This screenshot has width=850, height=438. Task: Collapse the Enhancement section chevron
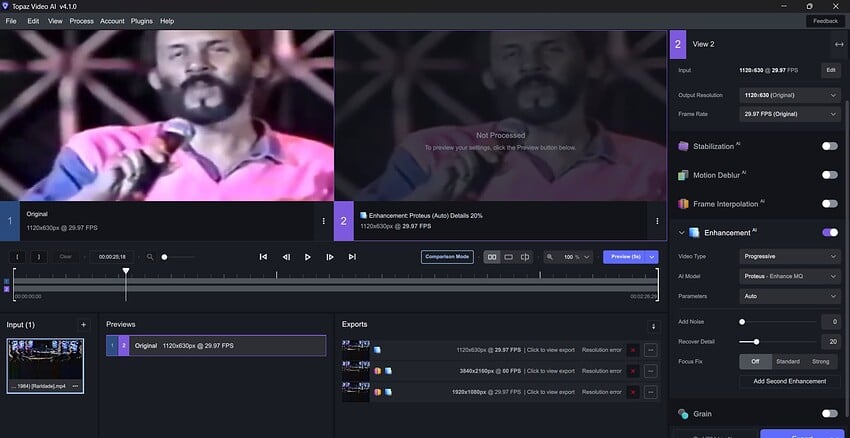pos(681,233)
